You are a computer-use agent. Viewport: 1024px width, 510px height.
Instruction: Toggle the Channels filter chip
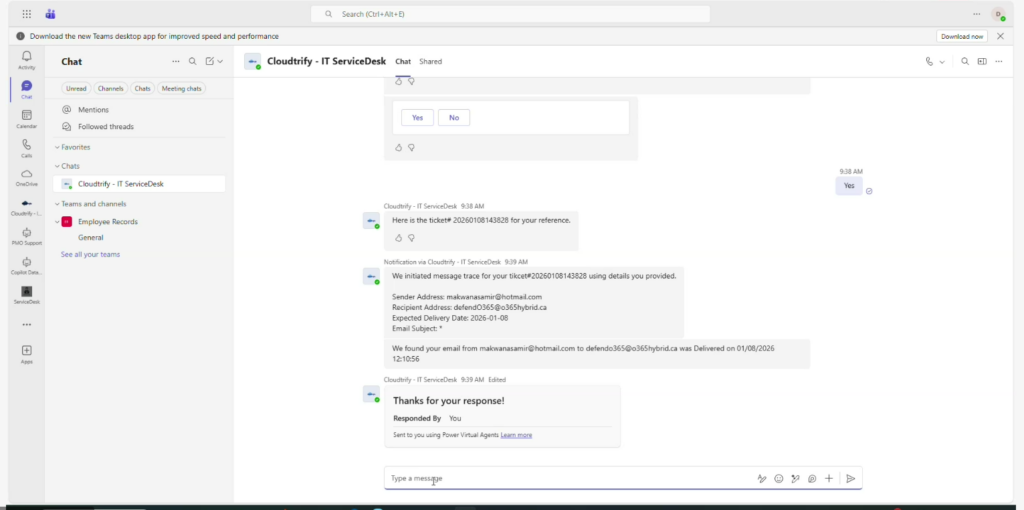pyautogui.click(x=111, y=88)
